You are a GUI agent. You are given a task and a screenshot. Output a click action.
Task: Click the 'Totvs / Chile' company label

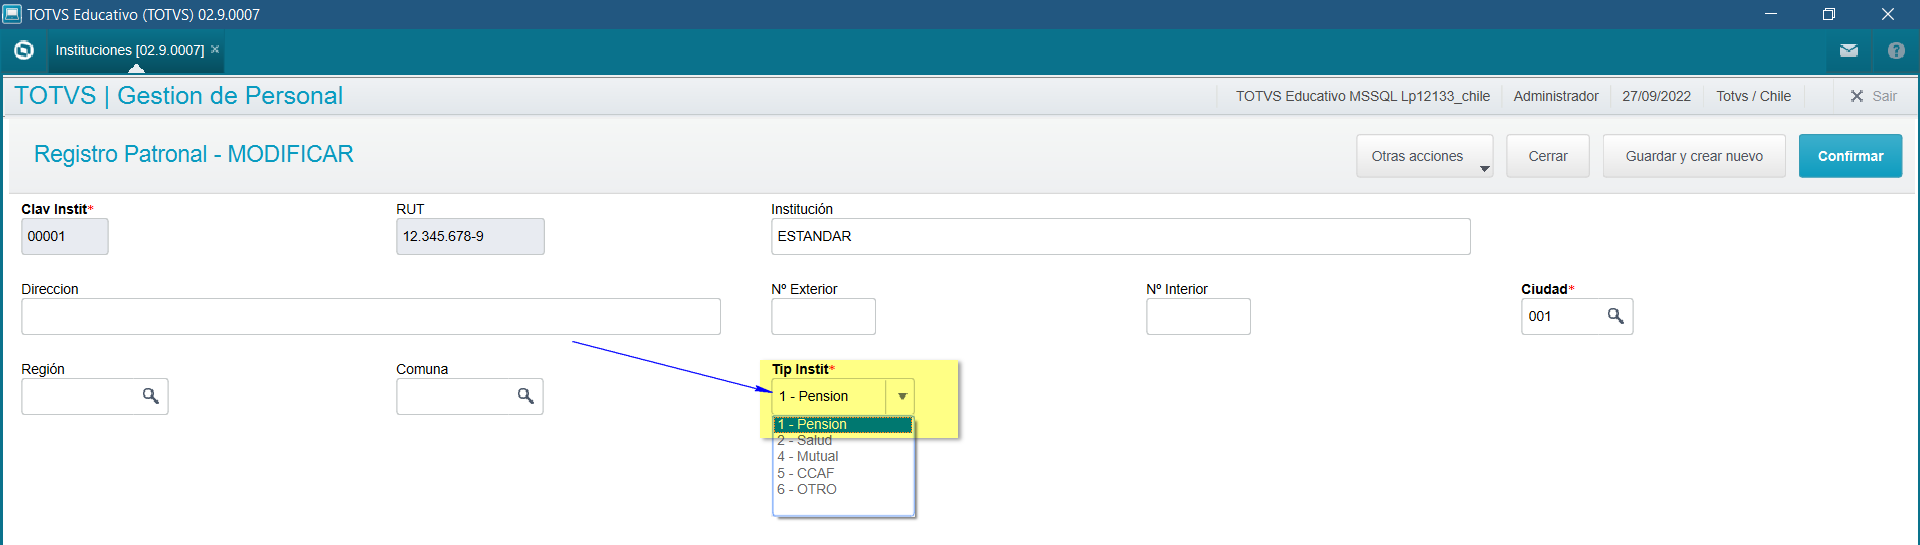[x=1753, y=96]
